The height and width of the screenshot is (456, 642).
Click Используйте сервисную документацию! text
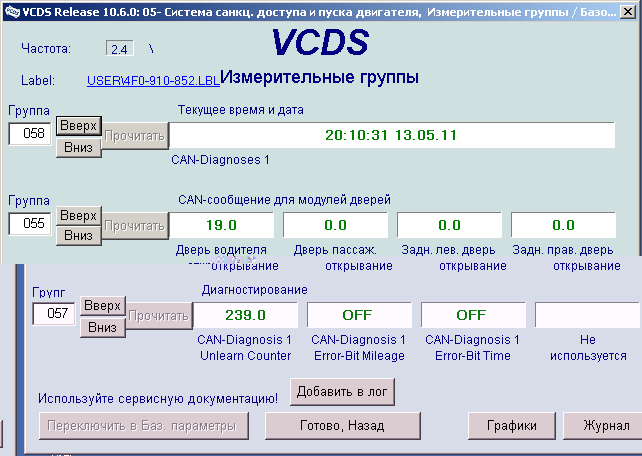(x=158, y=399)
